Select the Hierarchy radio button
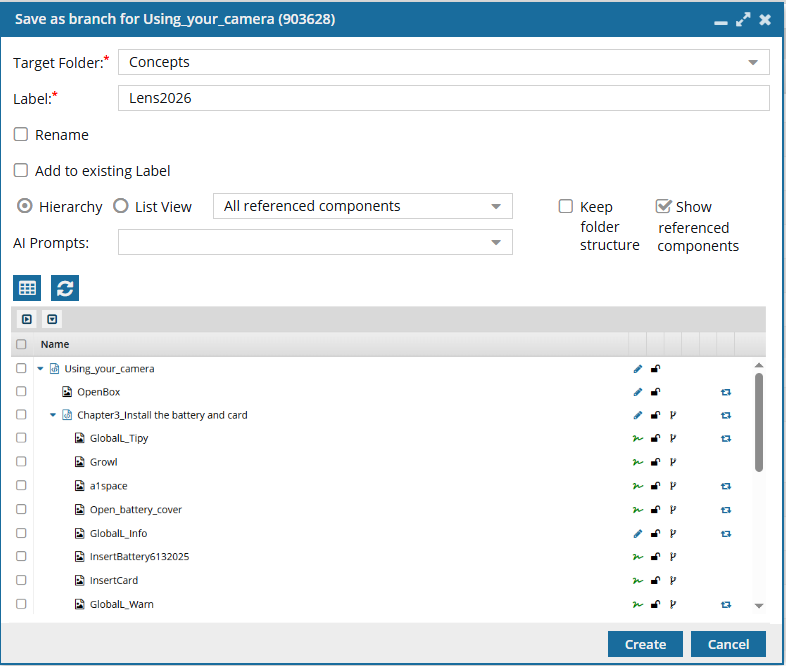 tap(25, 206)
